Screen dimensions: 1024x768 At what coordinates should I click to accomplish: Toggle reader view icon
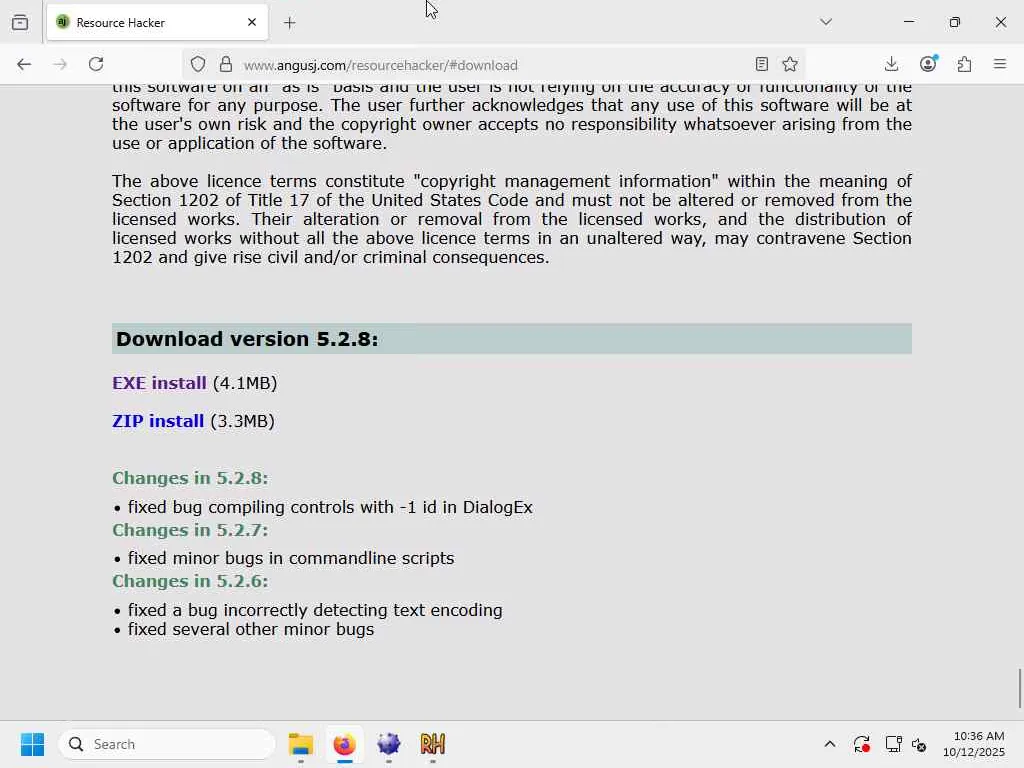coord(761,64)
